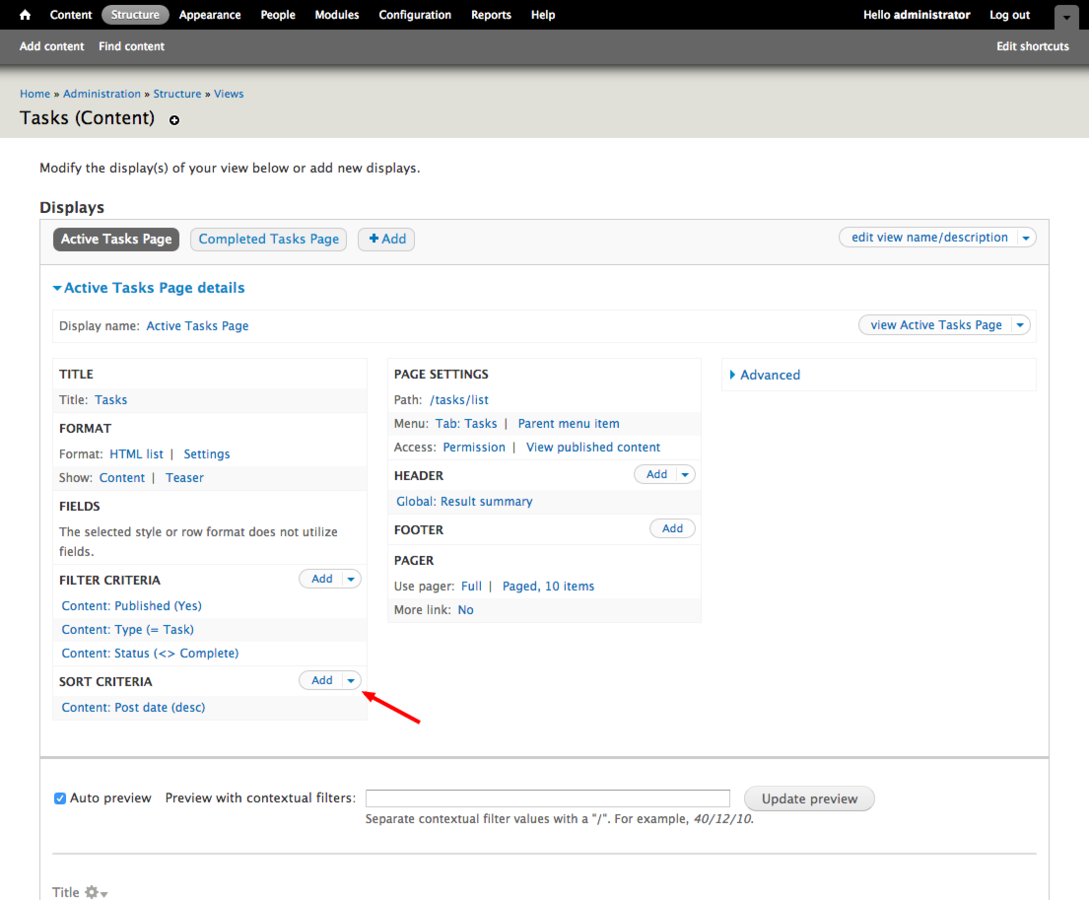Edit Content: Status (<> Complete) filter

click(150, 653)
